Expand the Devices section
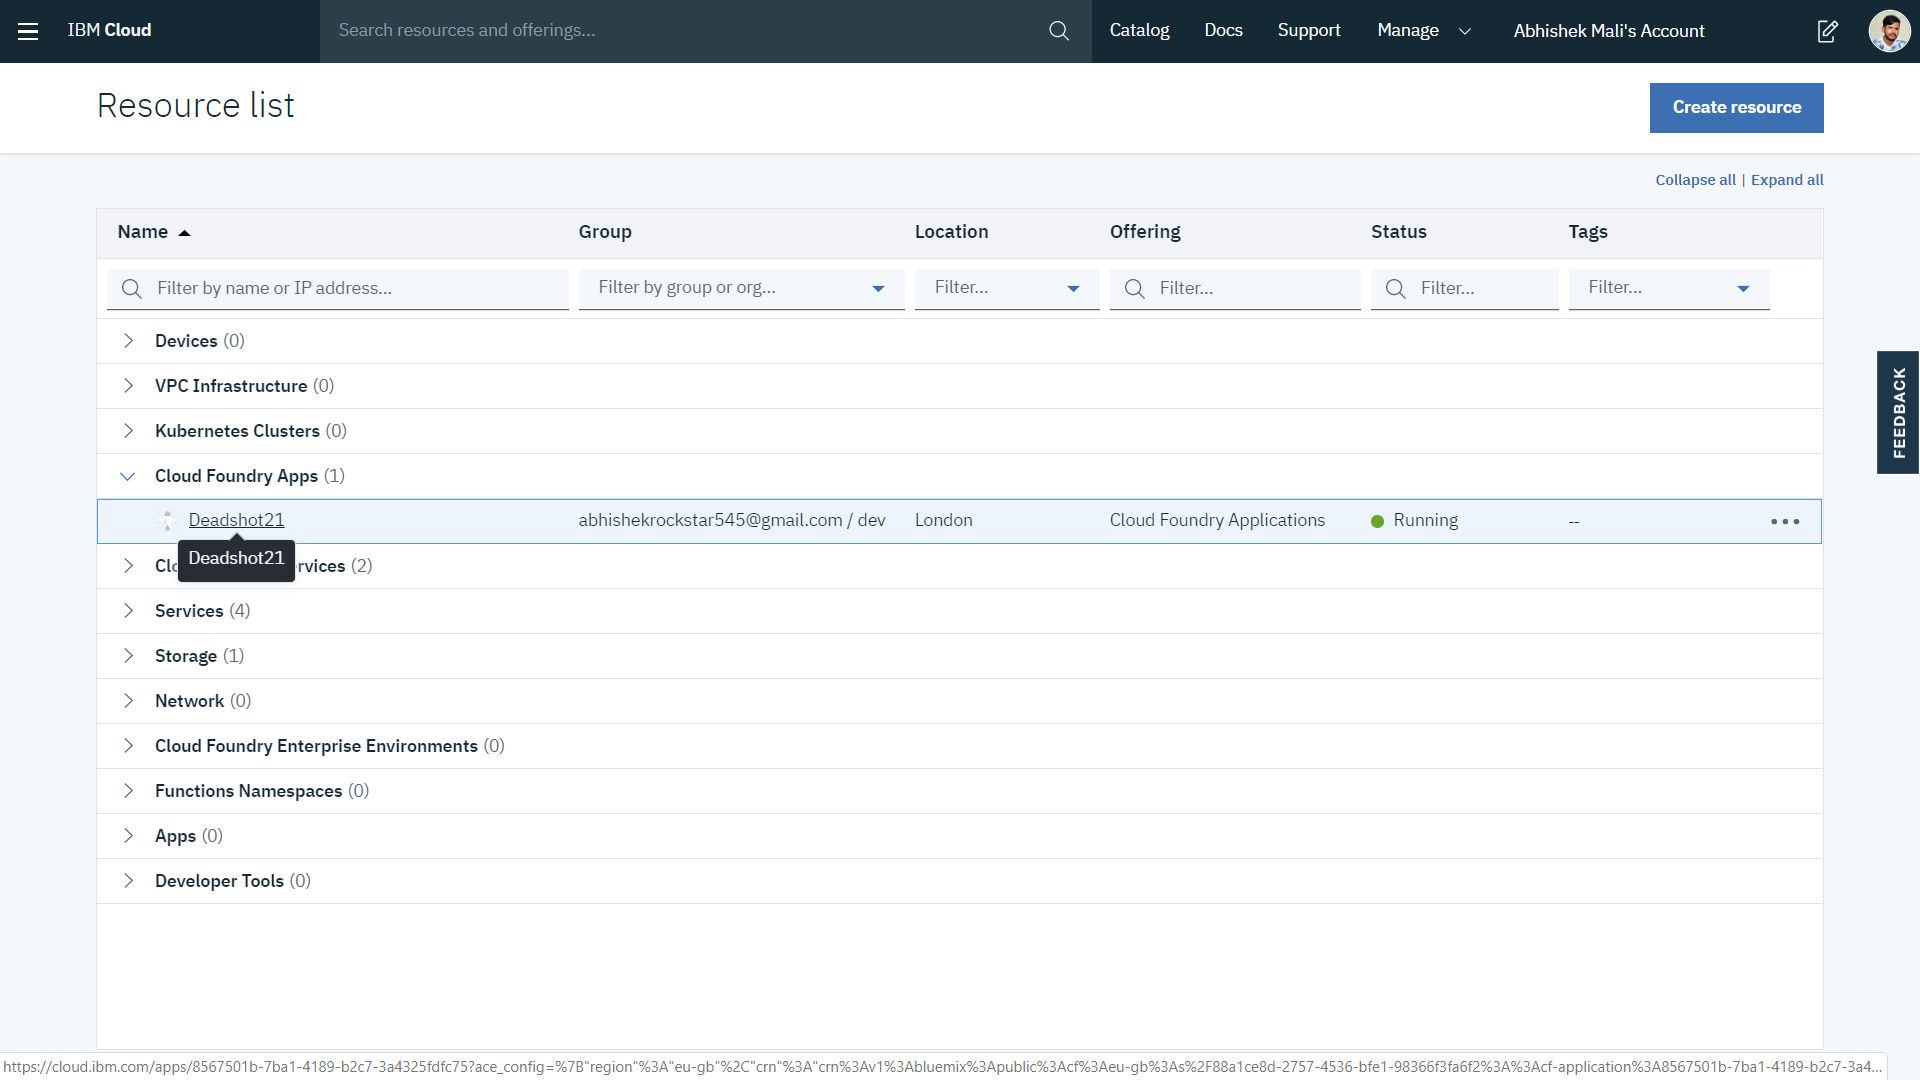 [x=128, y=341]
